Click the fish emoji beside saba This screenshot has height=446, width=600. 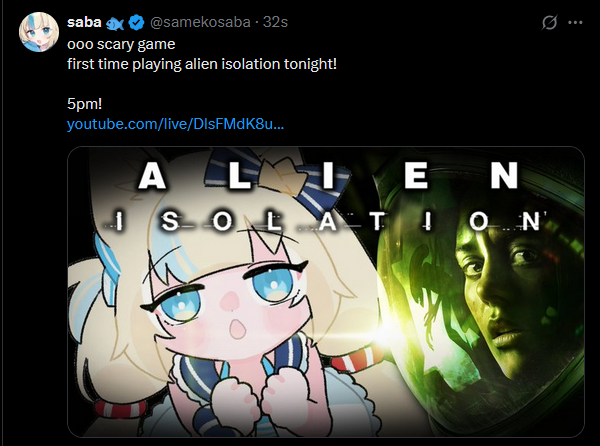click(x=115, y=24)
